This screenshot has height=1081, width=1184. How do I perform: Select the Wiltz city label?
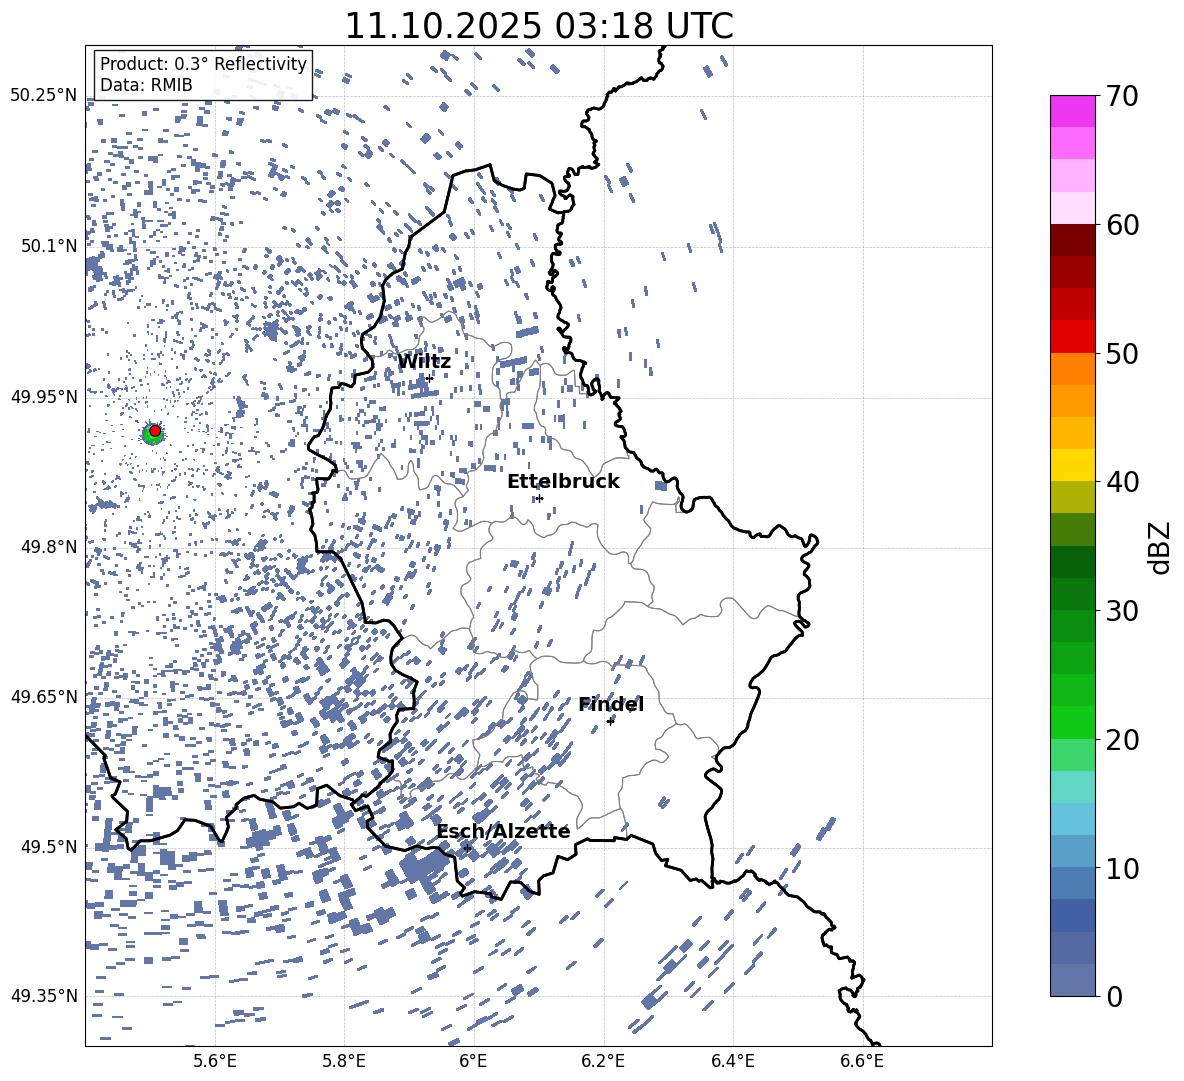click(424, 362)
